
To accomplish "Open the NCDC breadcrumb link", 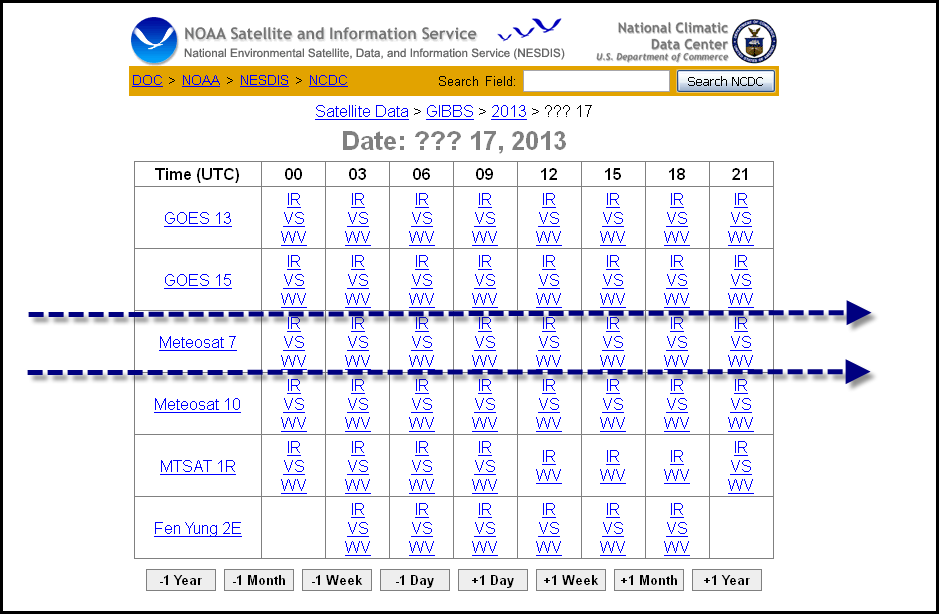I will point(328,80).
